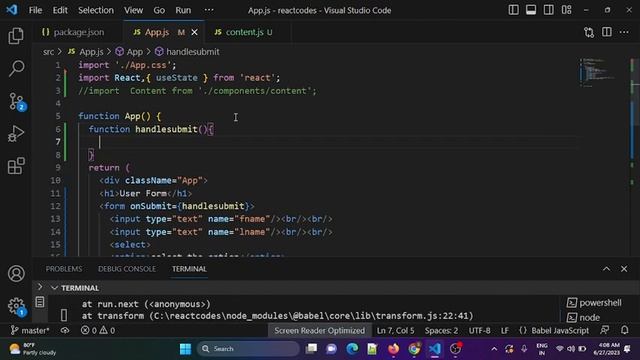Screen dimensions: 640x360
Task: Close the App.js editor tab
Action: pos(195,32)
